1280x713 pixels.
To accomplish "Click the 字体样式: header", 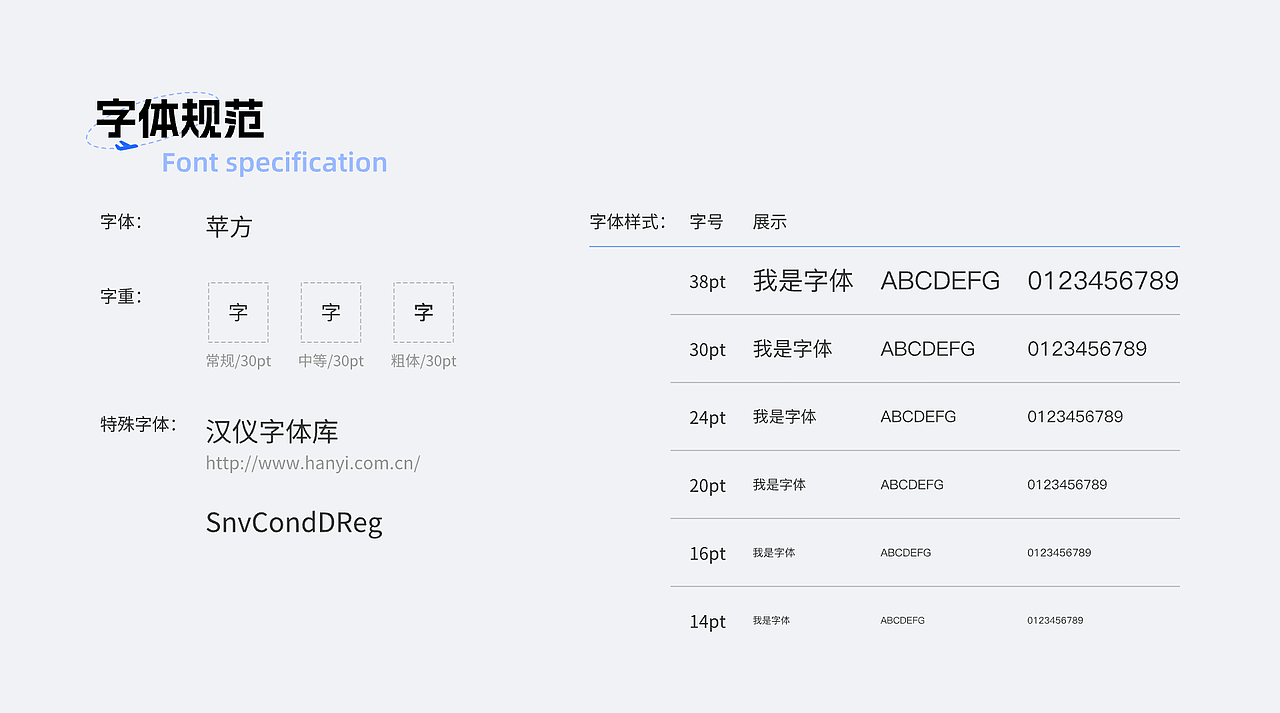I will pyautogui.click(x=628, y=222).
